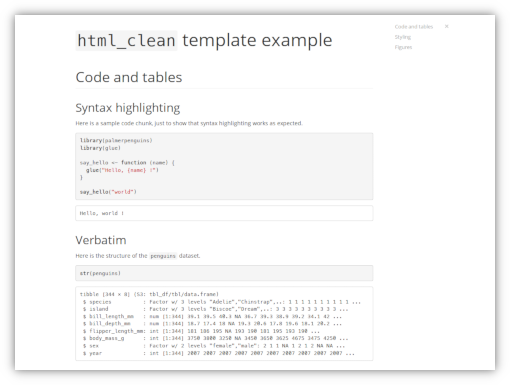The height and width of the screenshot is (385, 510).
Task: Click the '$ island' output row
Action: [x=215, y=309]
